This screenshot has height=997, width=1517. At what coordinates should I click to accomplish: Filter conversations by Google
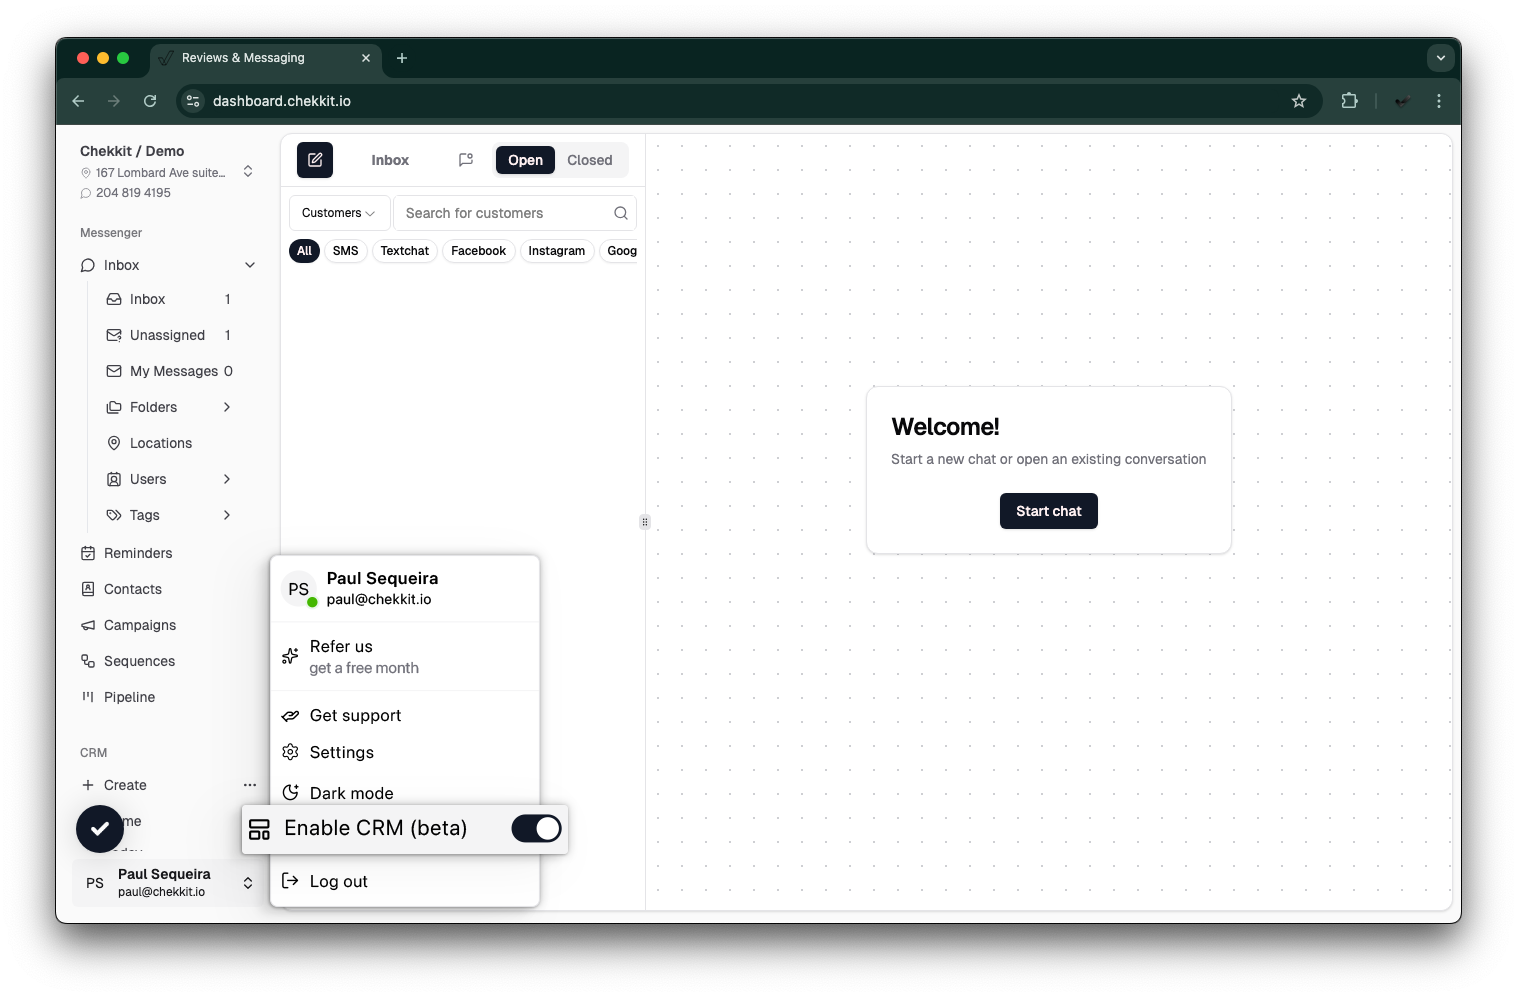[x=621, y=251]
